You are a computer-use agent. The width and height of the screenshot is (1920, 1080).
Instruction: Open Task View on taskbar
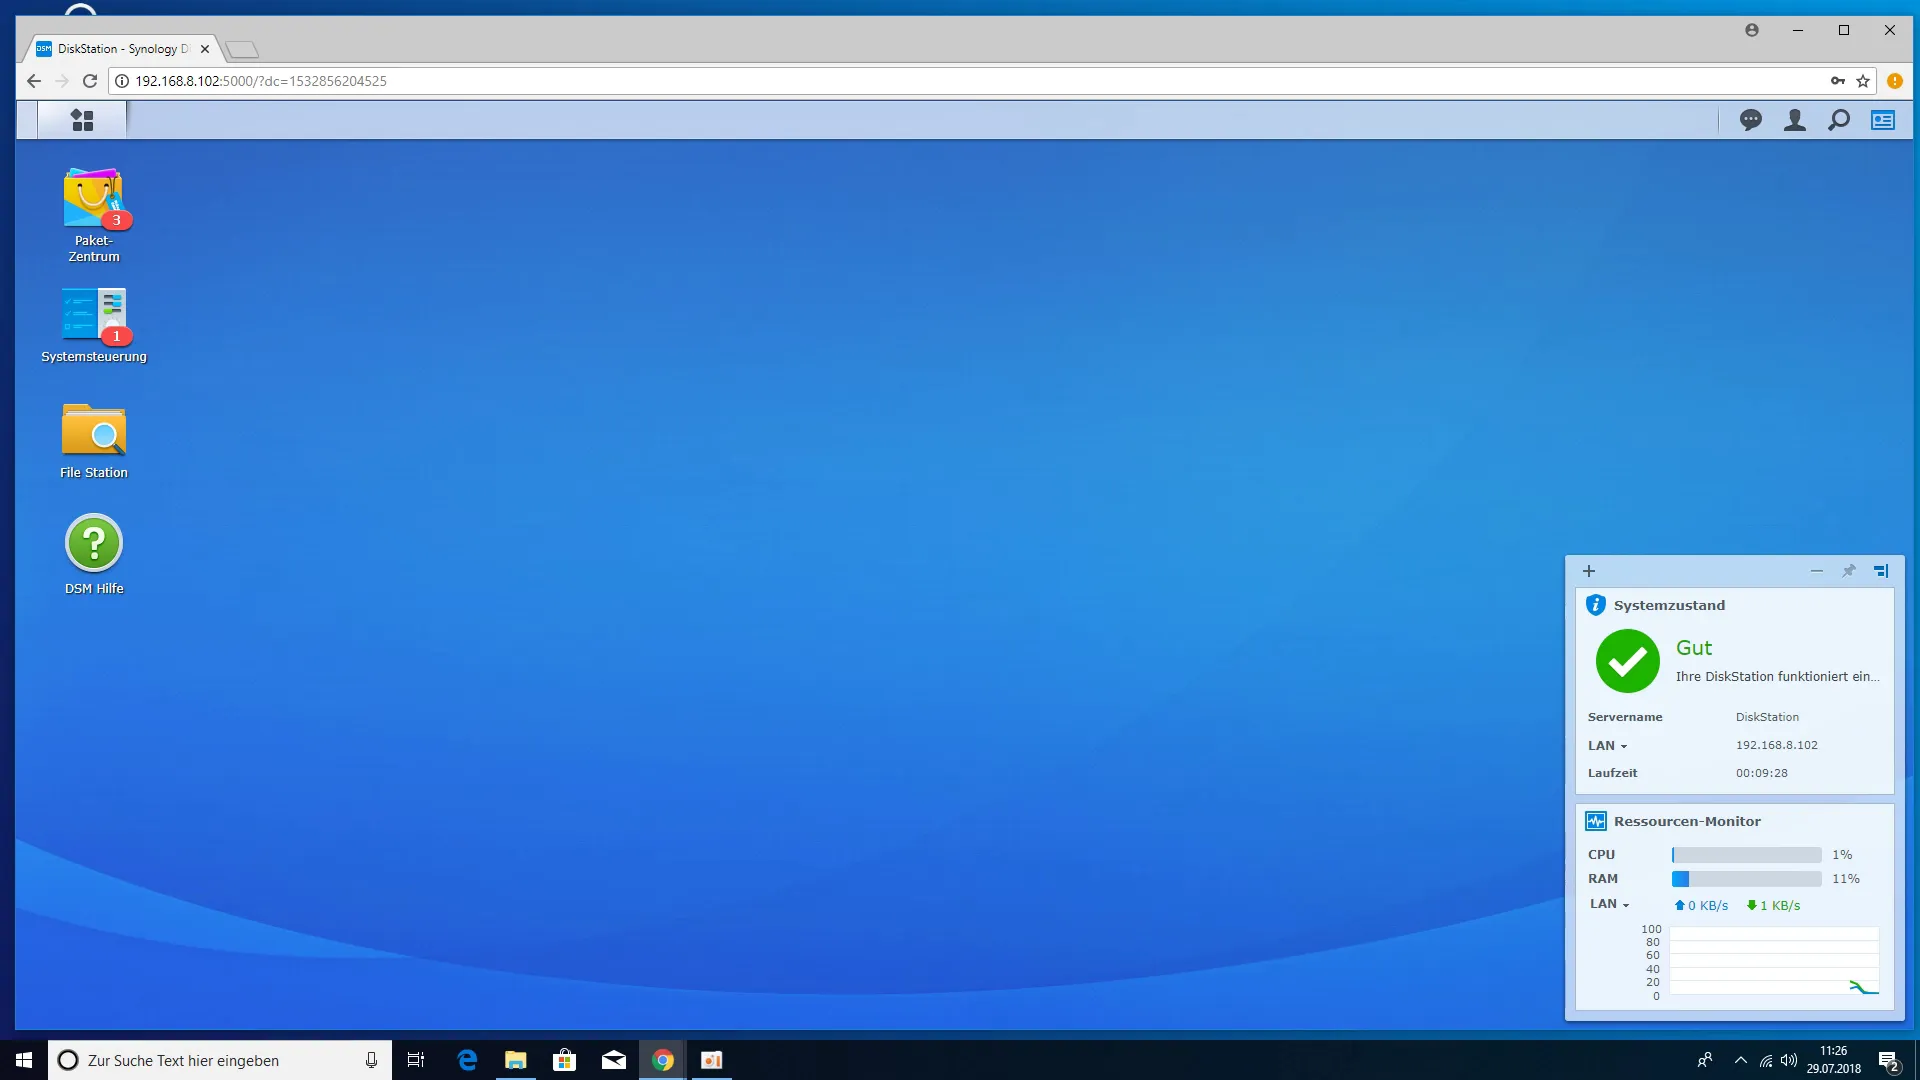[x=416, y=1060]
